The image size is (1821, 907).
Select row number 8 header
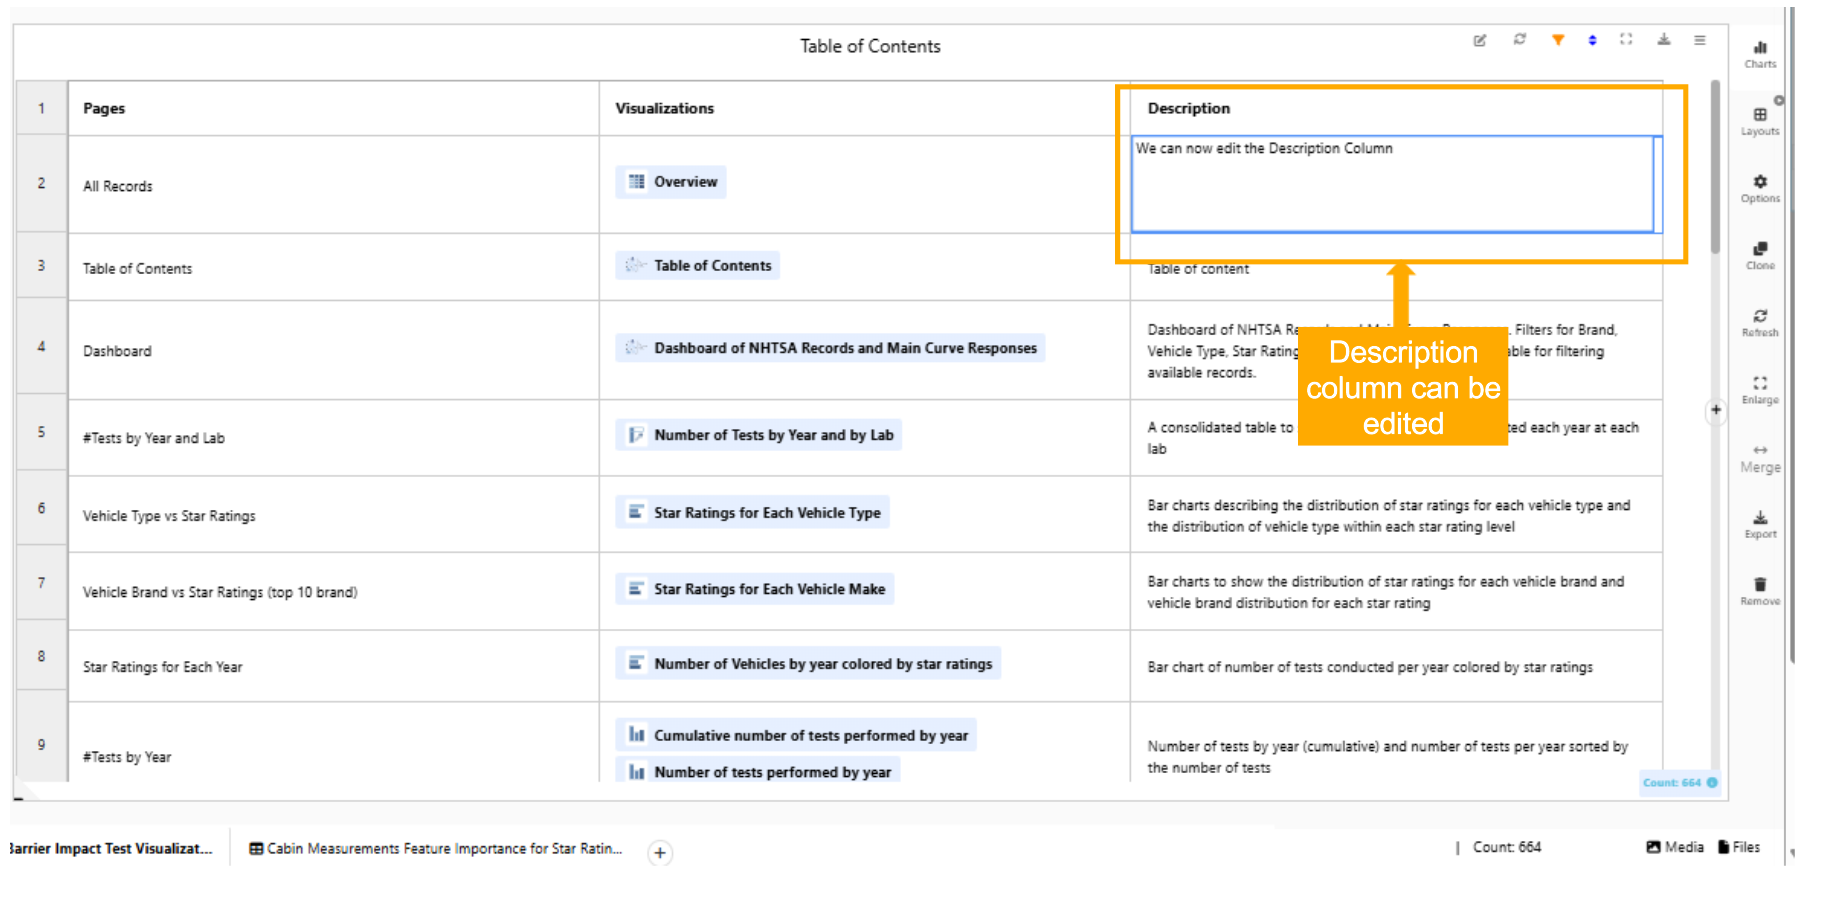point(41,657)
